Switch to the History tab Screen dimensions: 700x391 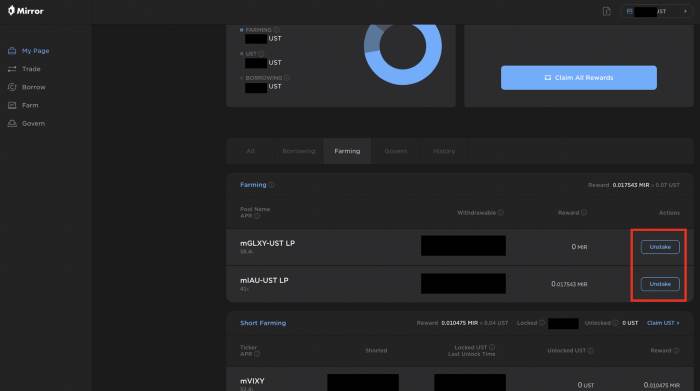point(444,151)
